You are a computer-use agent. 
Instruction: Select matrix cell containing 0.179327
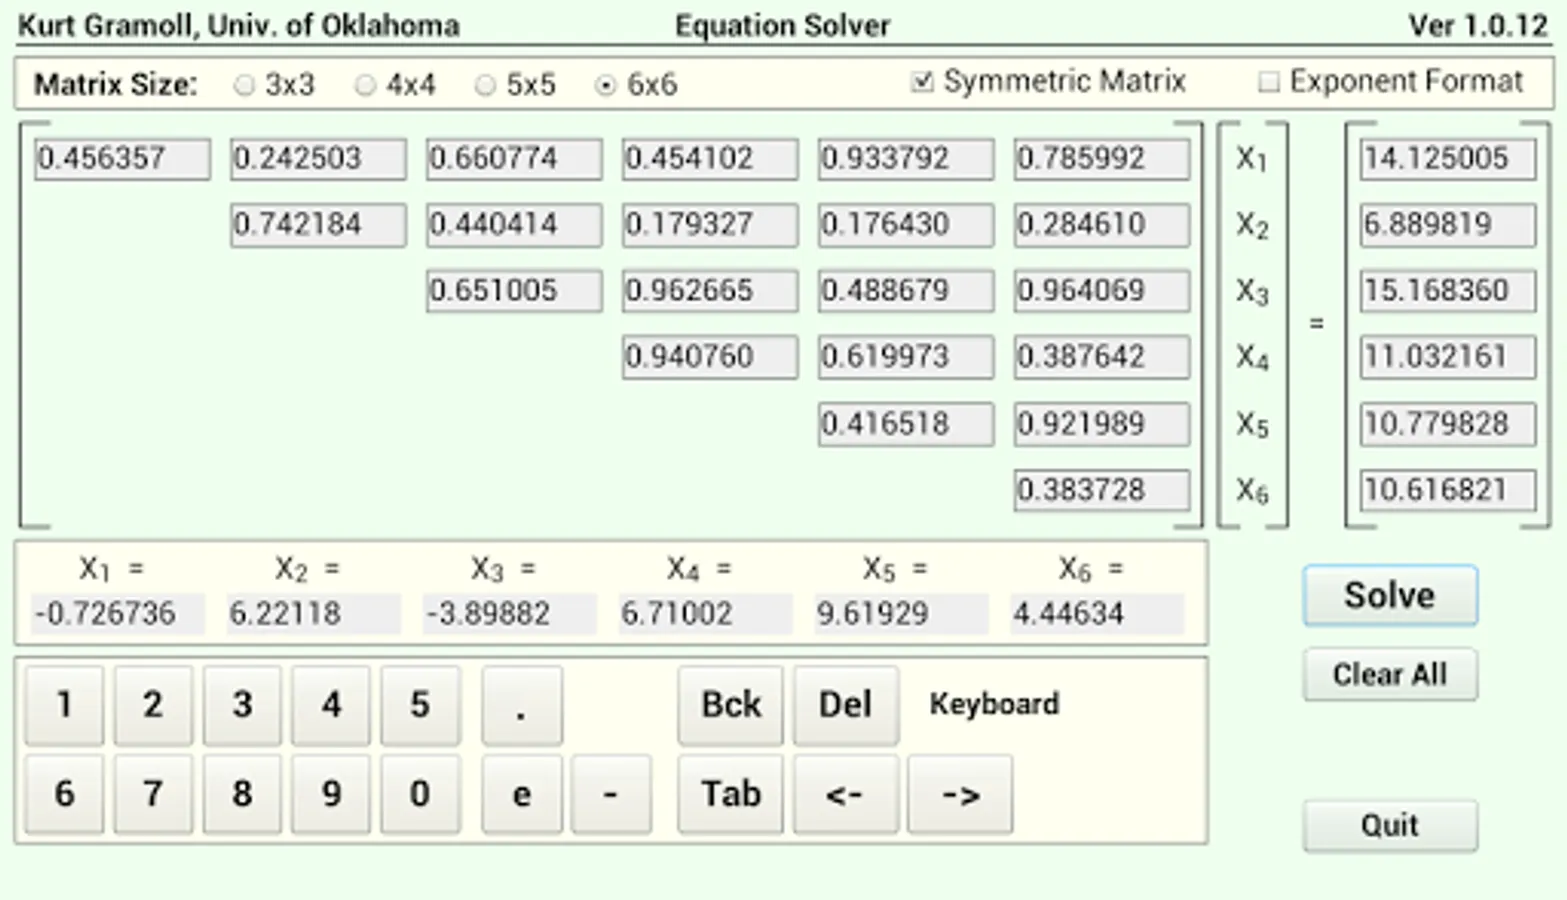tap(710, 225)
